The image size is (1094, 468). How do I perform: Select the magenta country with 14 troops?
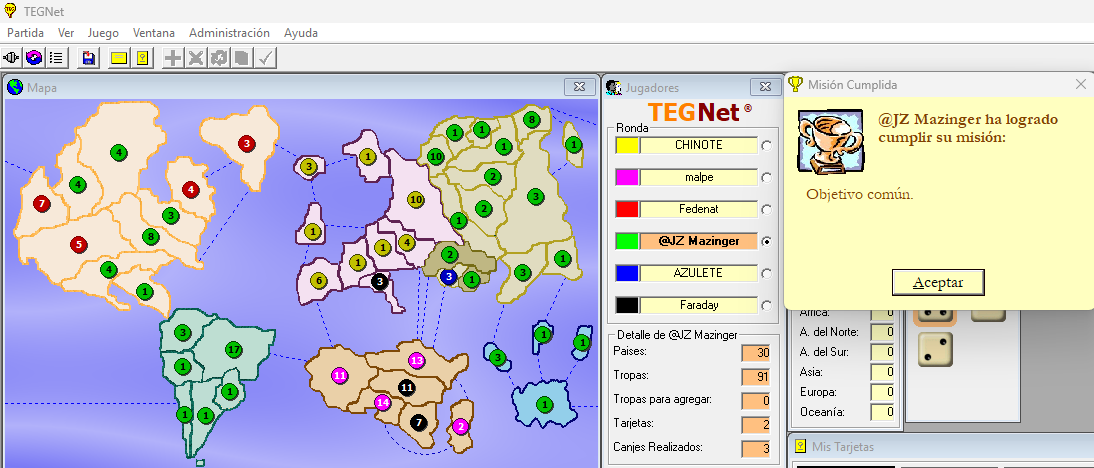382,402
